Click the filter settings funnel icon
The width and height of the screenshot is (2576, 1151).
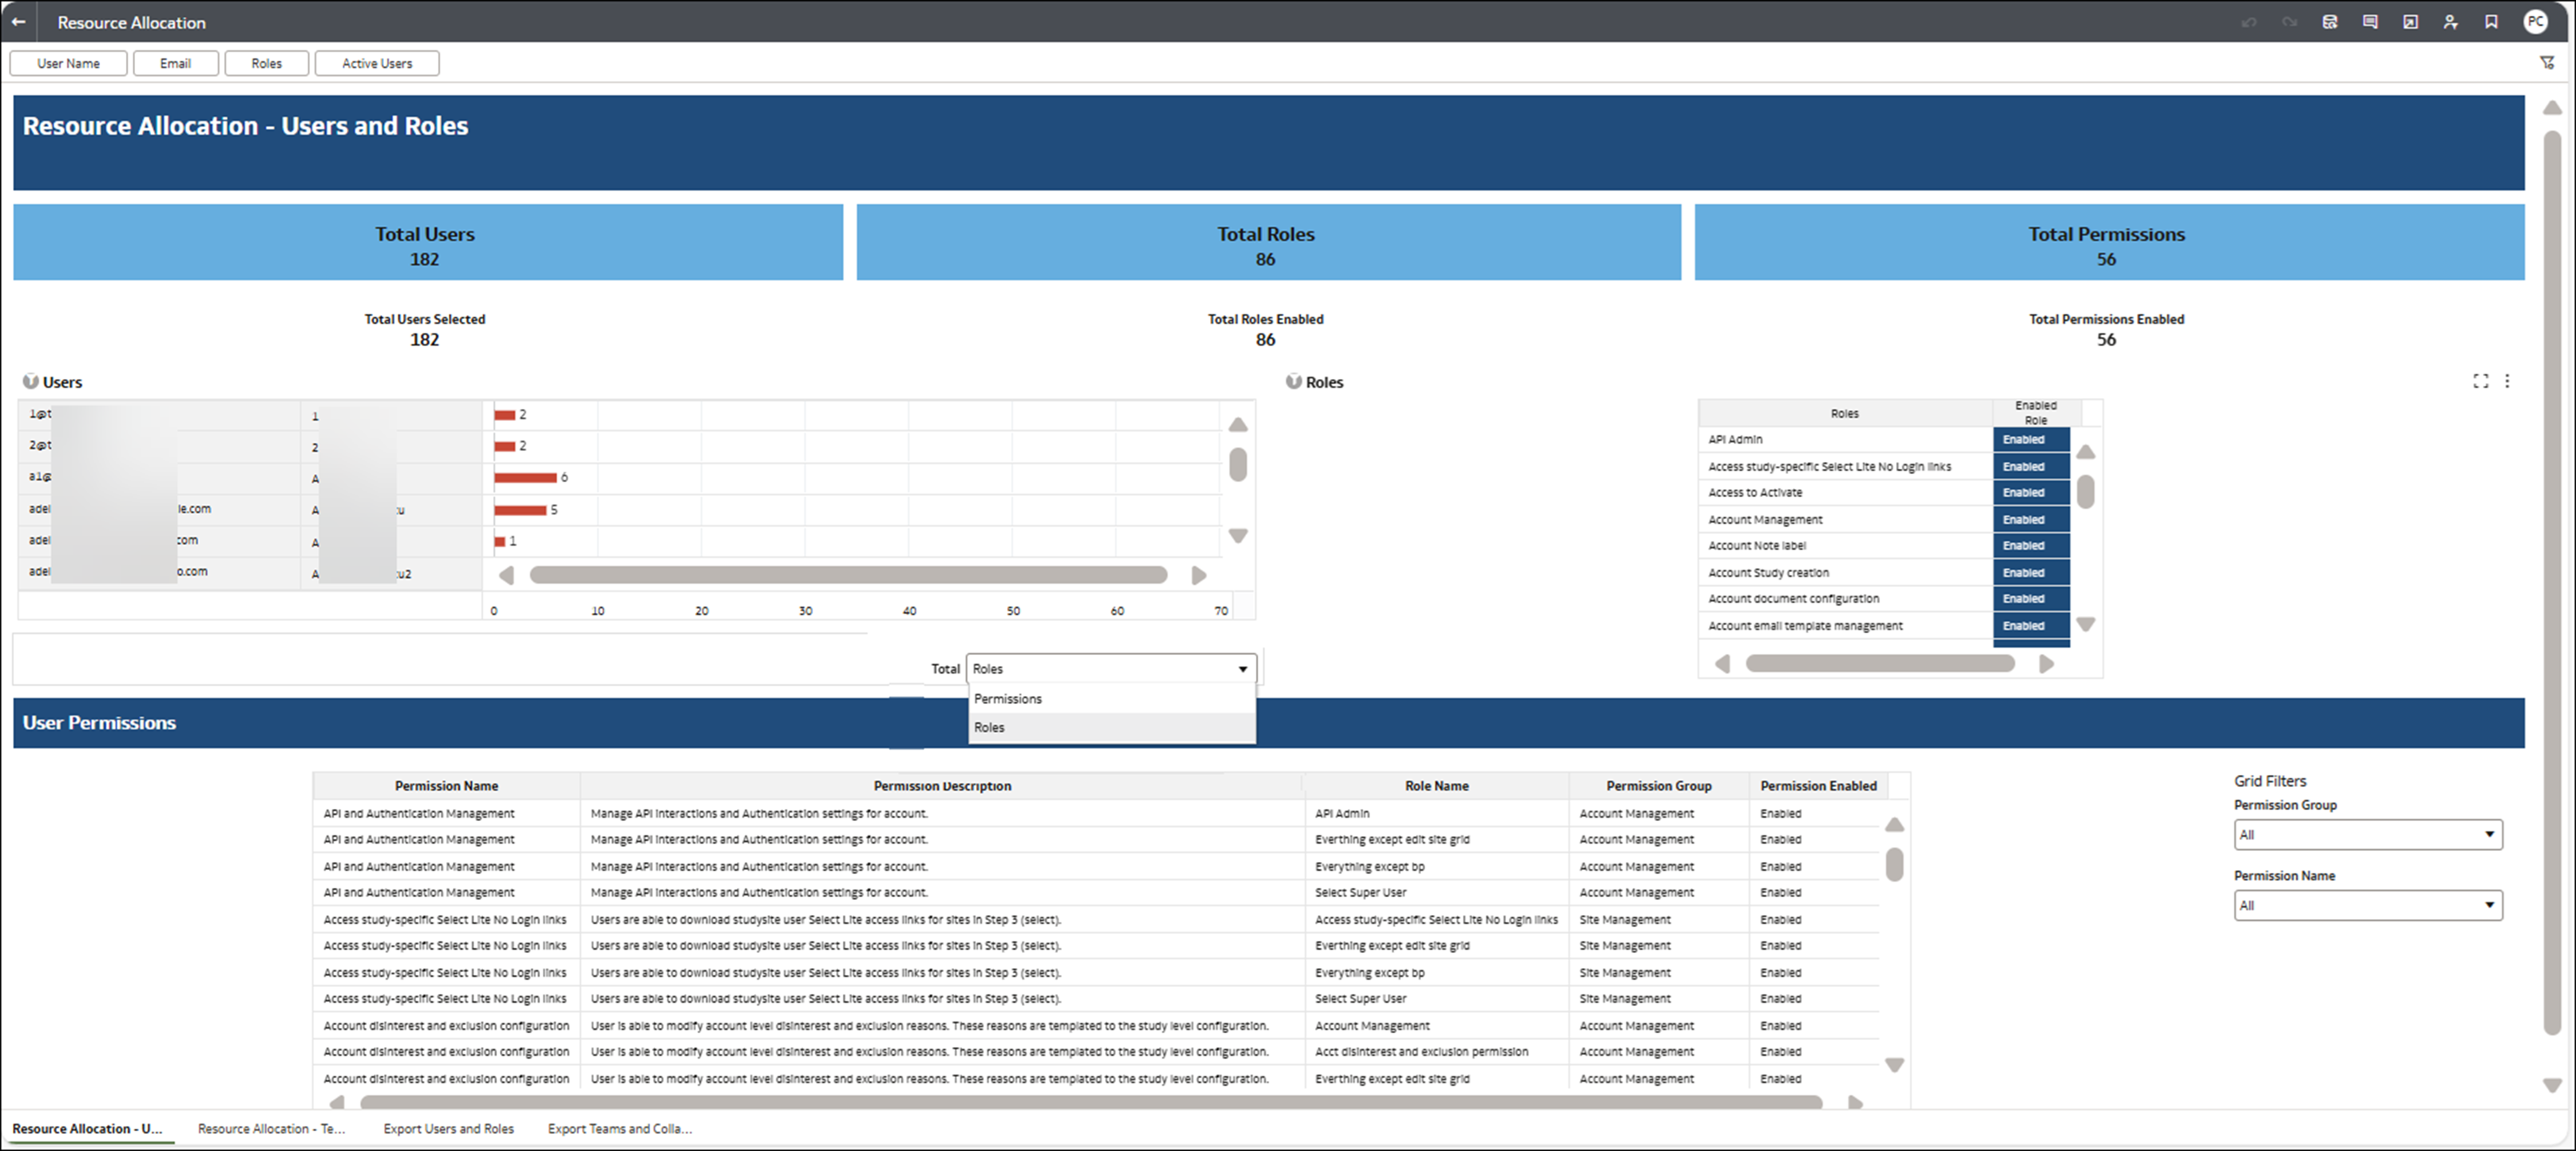[2547, 63]
